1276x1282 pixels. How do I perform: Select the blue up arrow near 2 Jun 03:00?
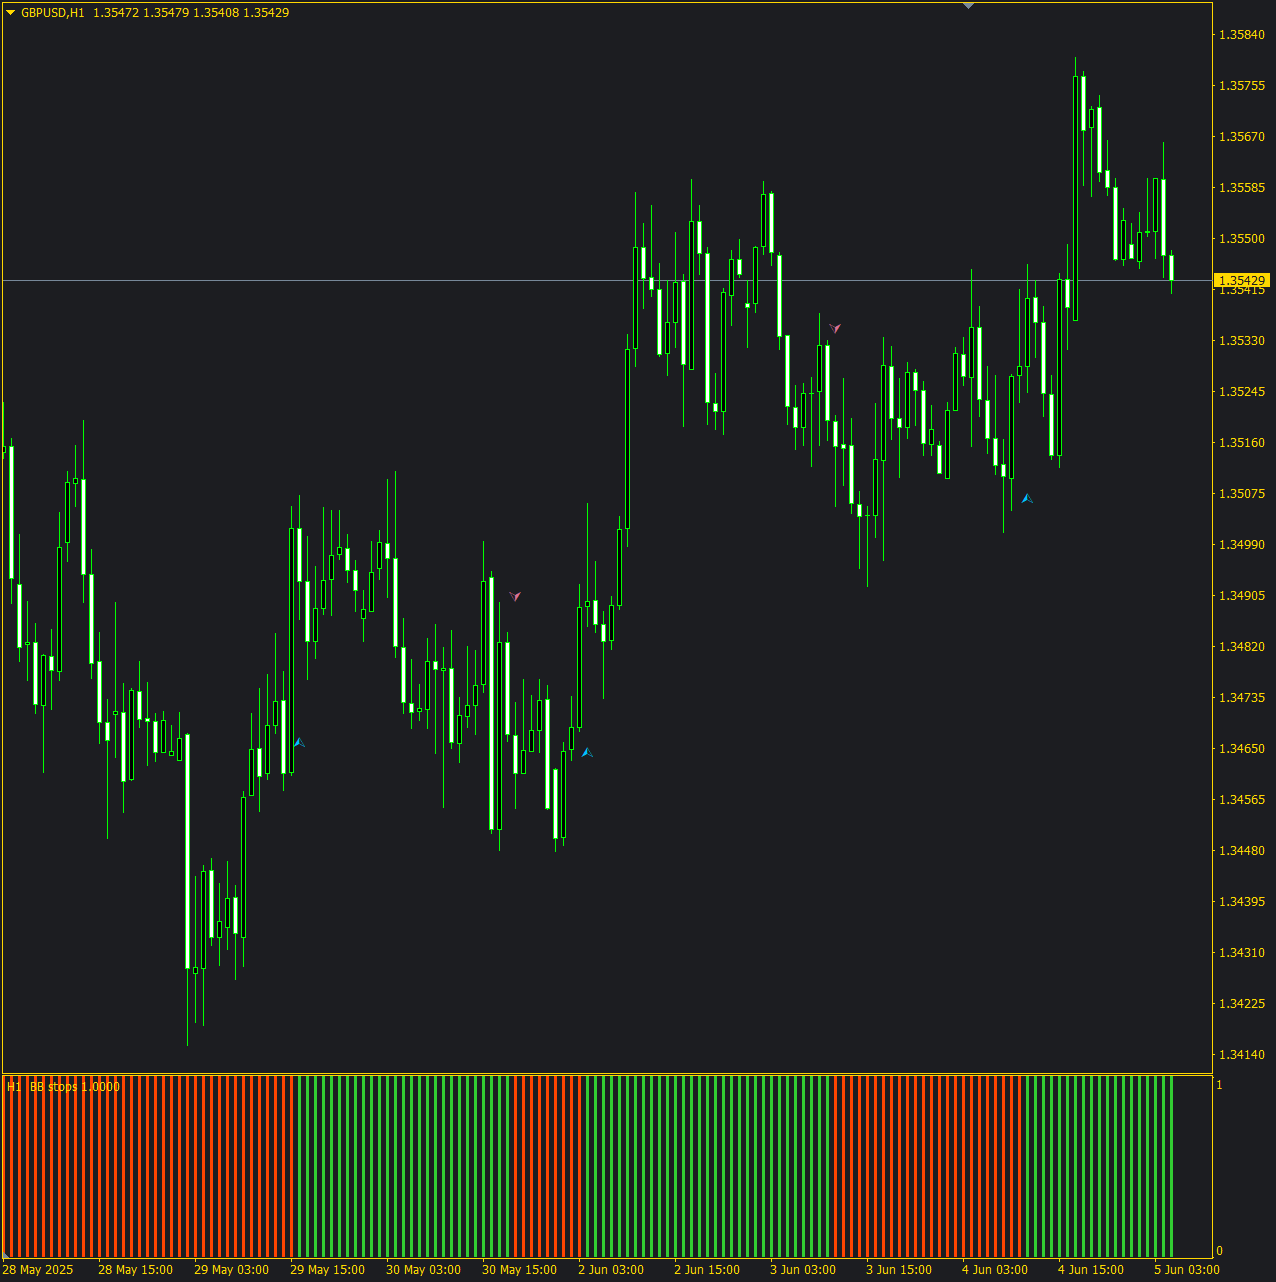[x=587, y=752]
